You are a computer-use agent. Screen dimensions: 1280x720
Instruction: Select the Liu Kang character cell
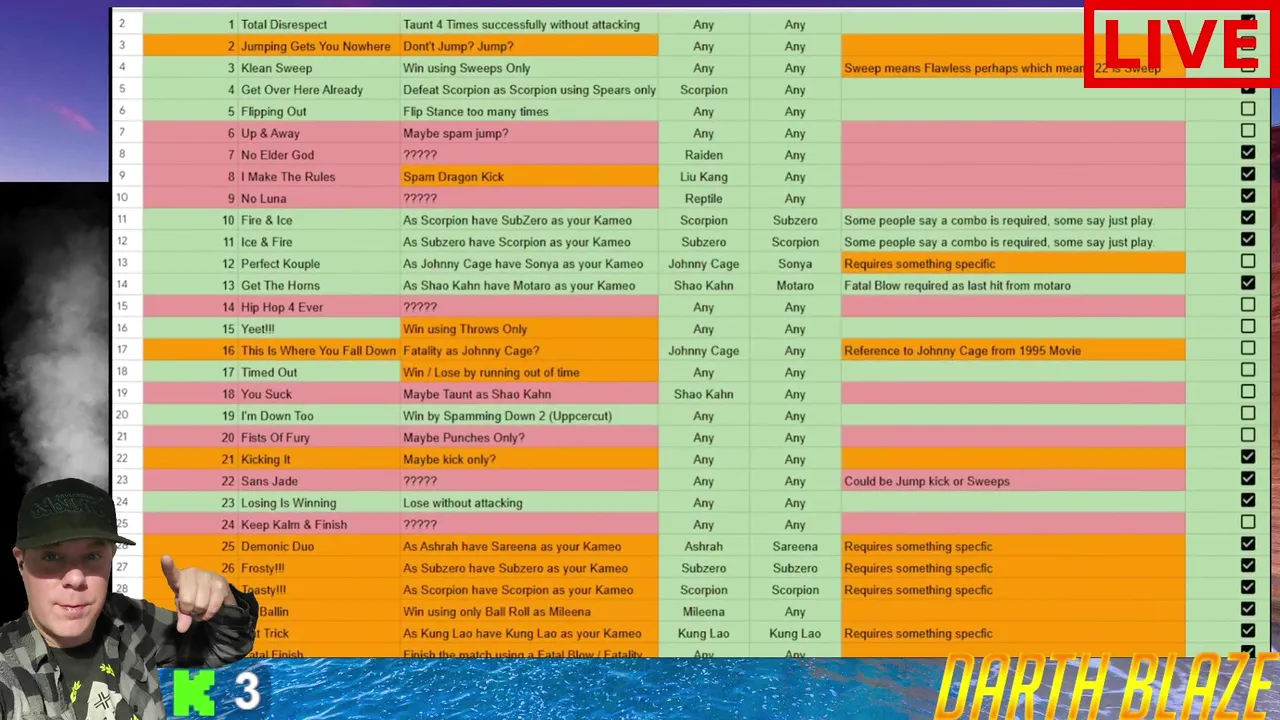(x=704, y=177)
